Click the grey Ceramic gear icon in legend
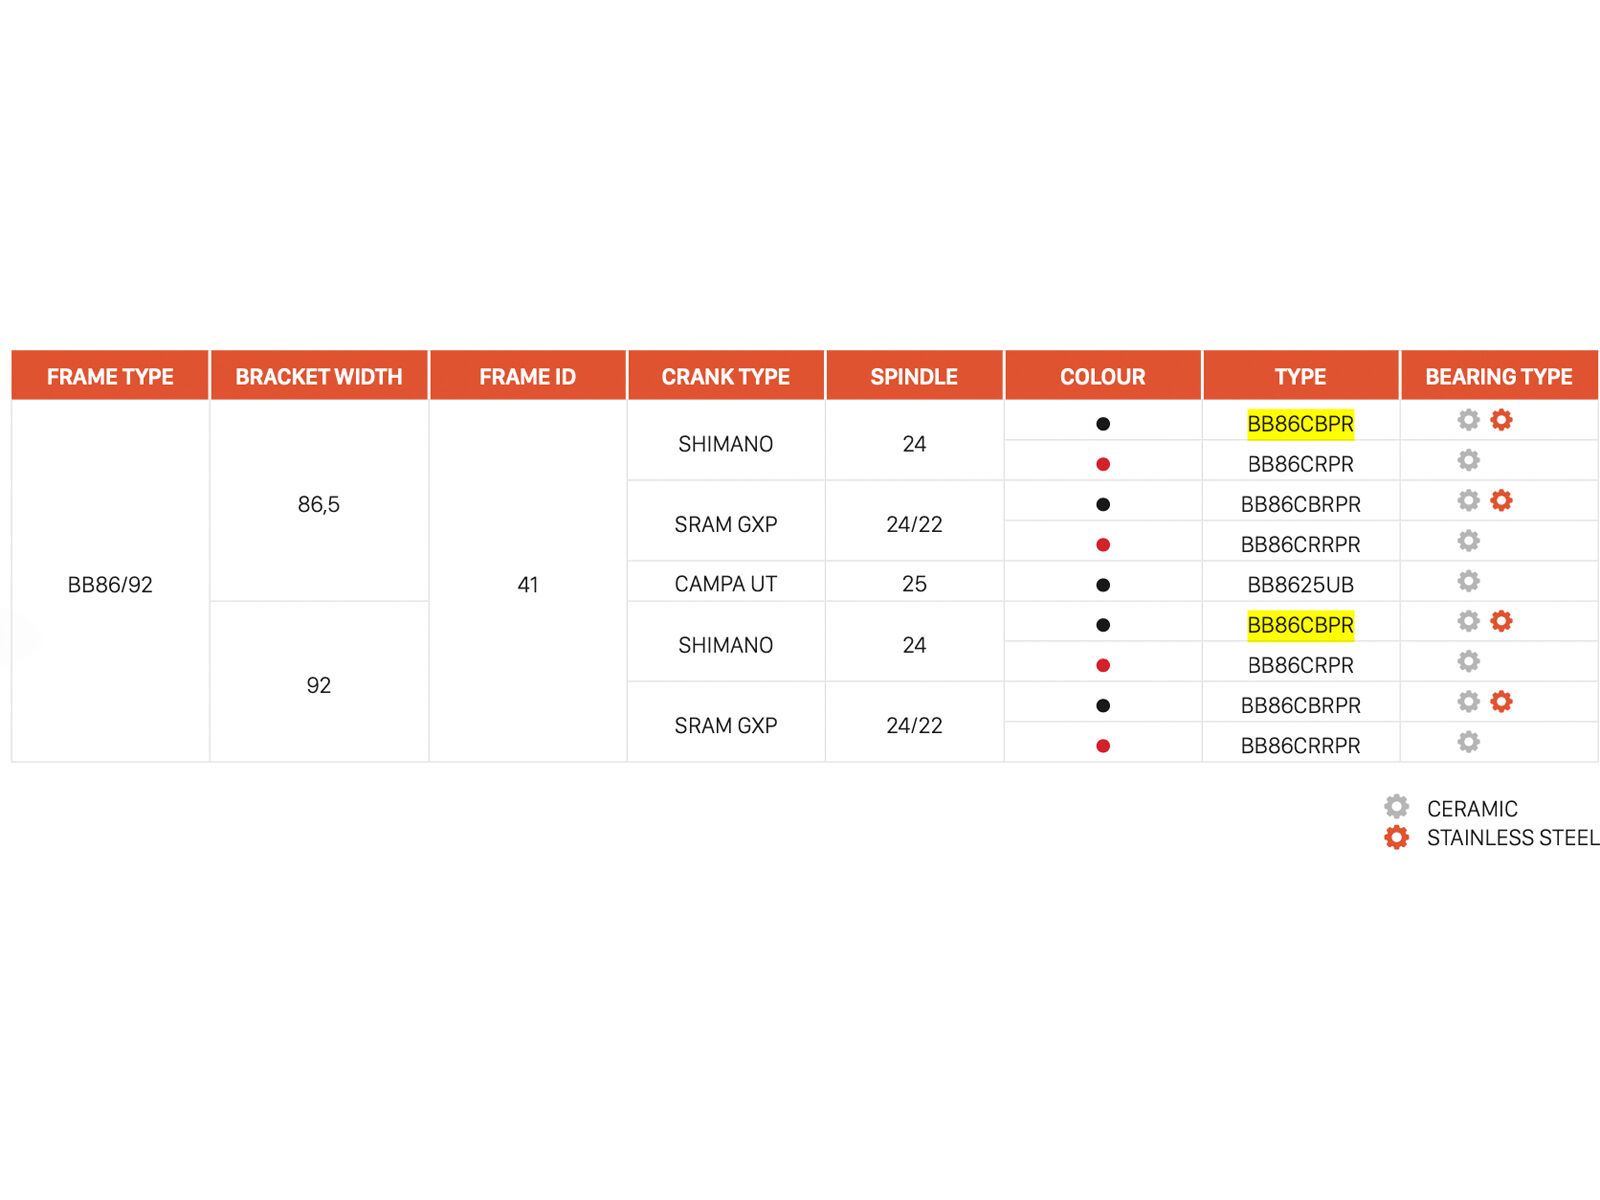The height and width of the screenshot is (1200, 1600). click(1396, 807)
